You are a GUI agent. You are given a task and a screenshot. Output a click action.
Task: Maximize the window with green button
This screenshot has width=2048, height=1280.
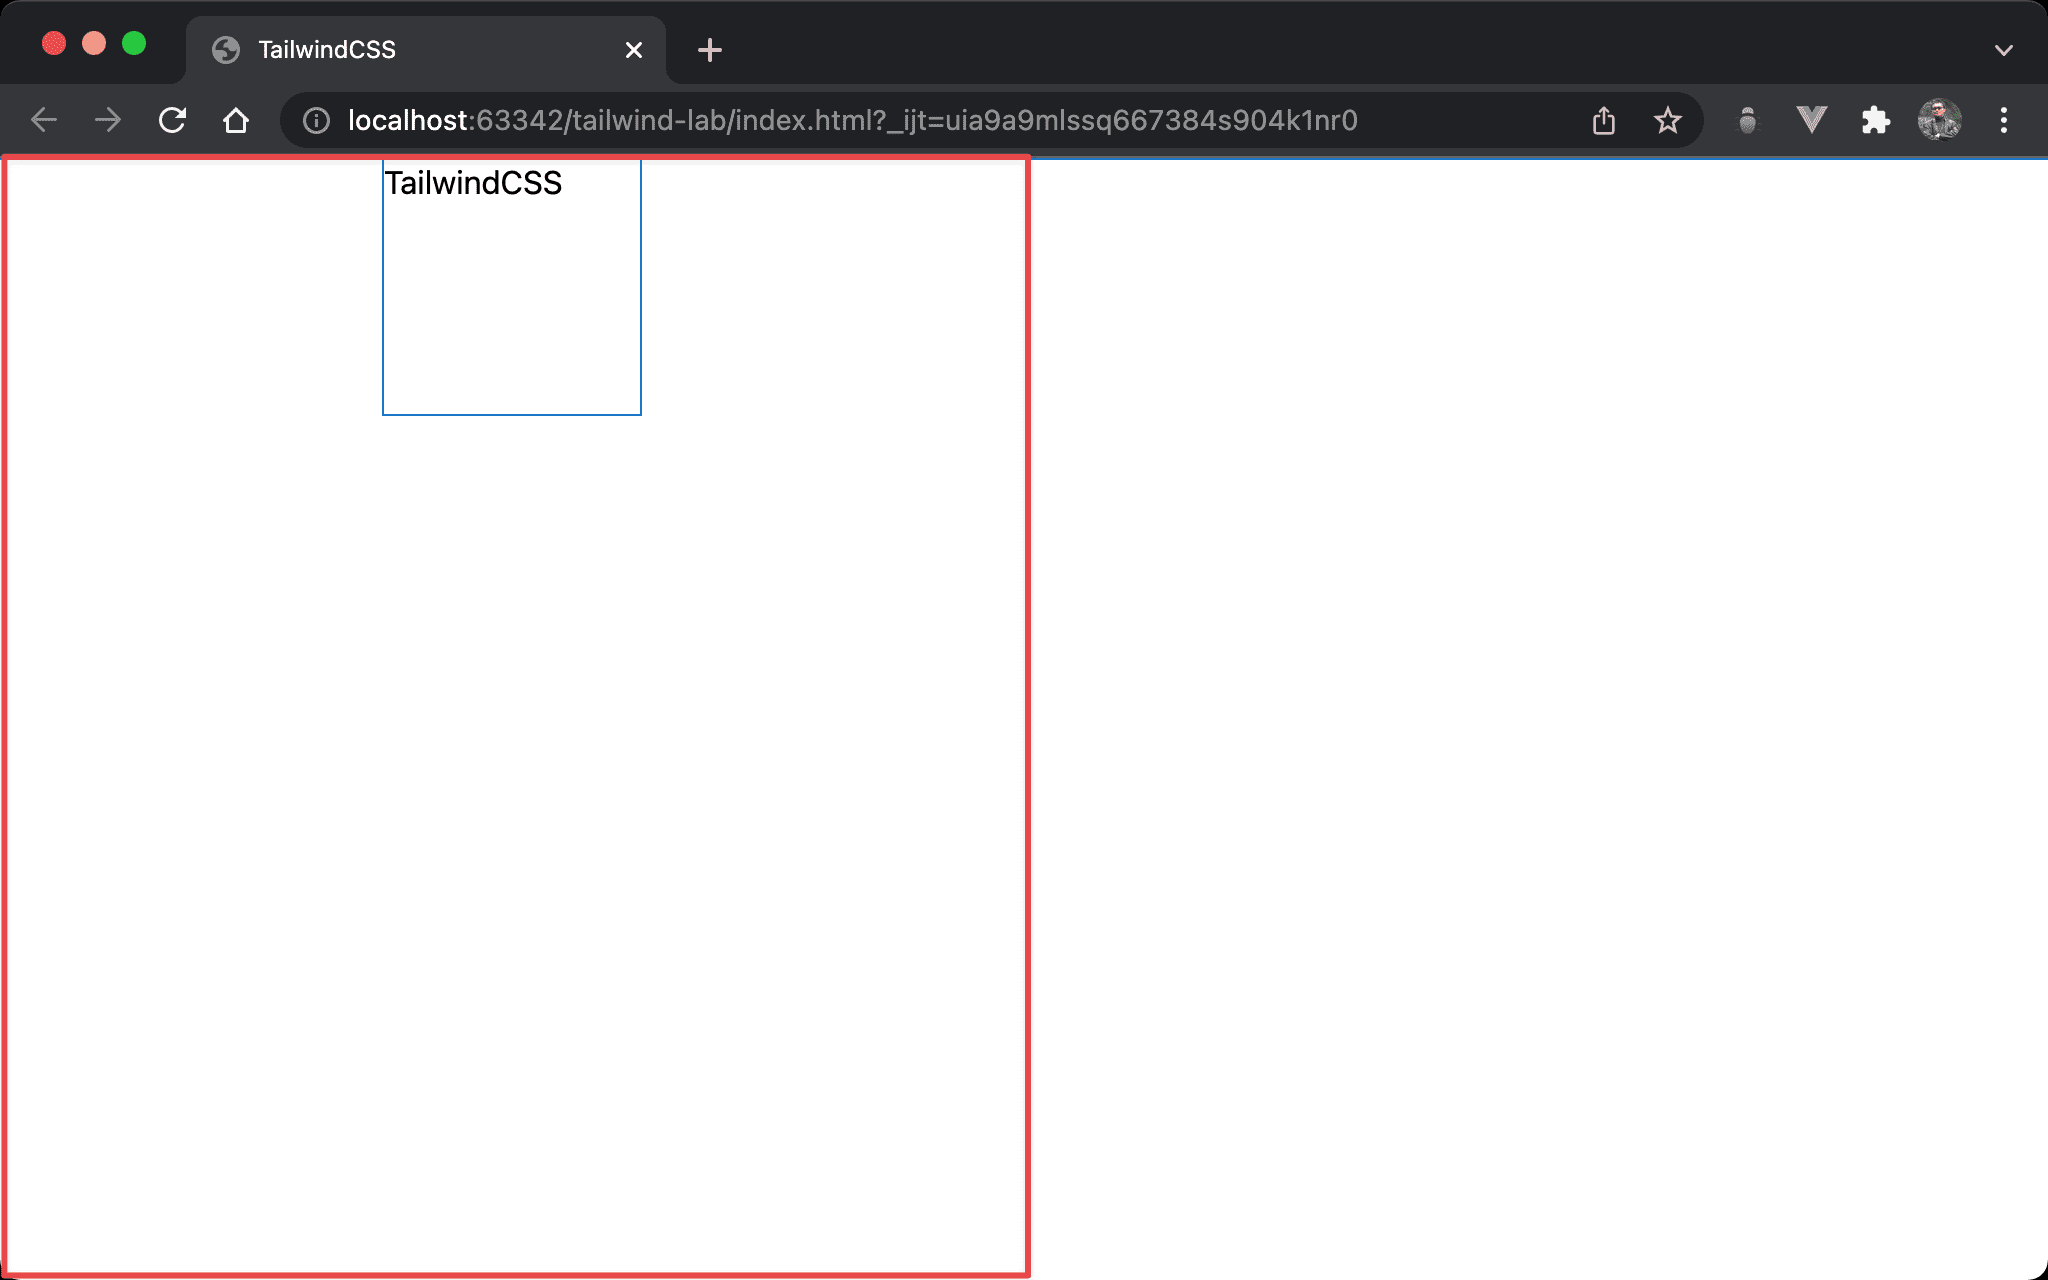click(134, 44)
